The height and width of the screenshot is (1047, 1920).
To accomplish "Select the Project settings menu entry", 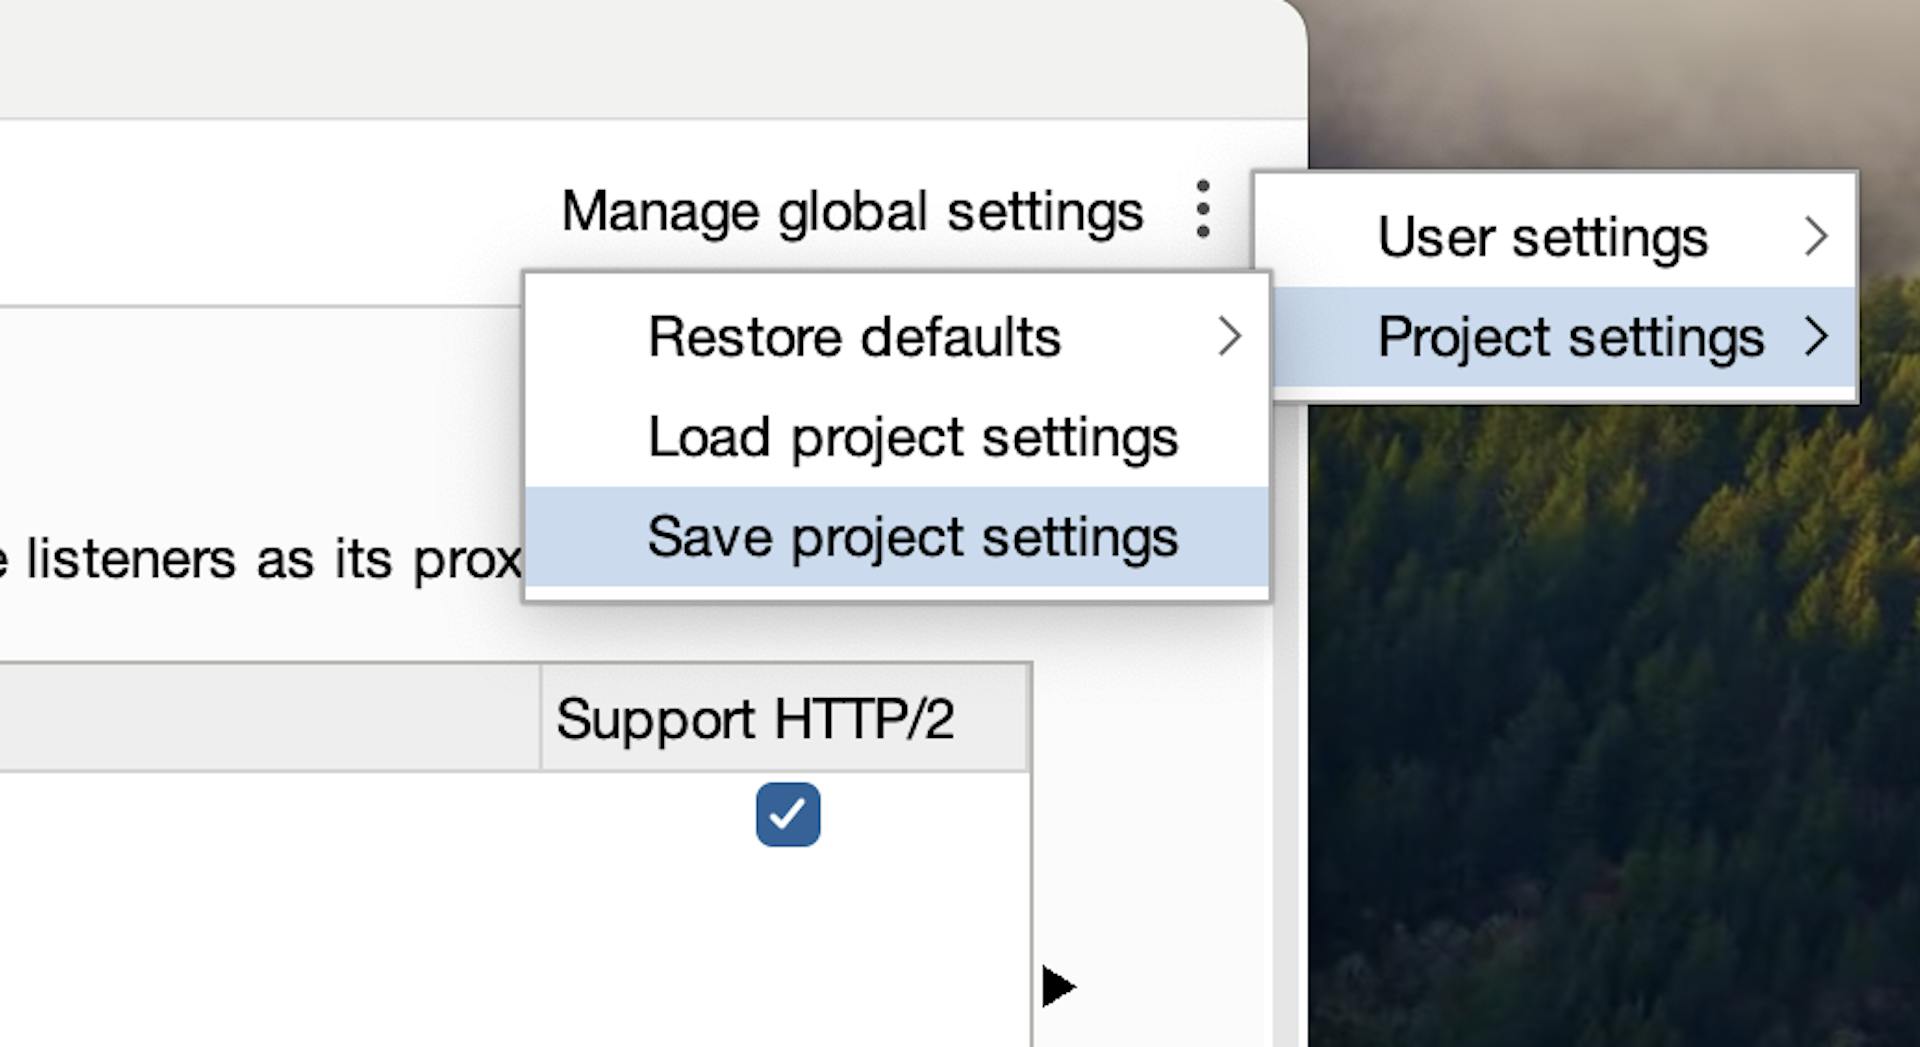I will pyautogui.click(x=1570, y=337).
